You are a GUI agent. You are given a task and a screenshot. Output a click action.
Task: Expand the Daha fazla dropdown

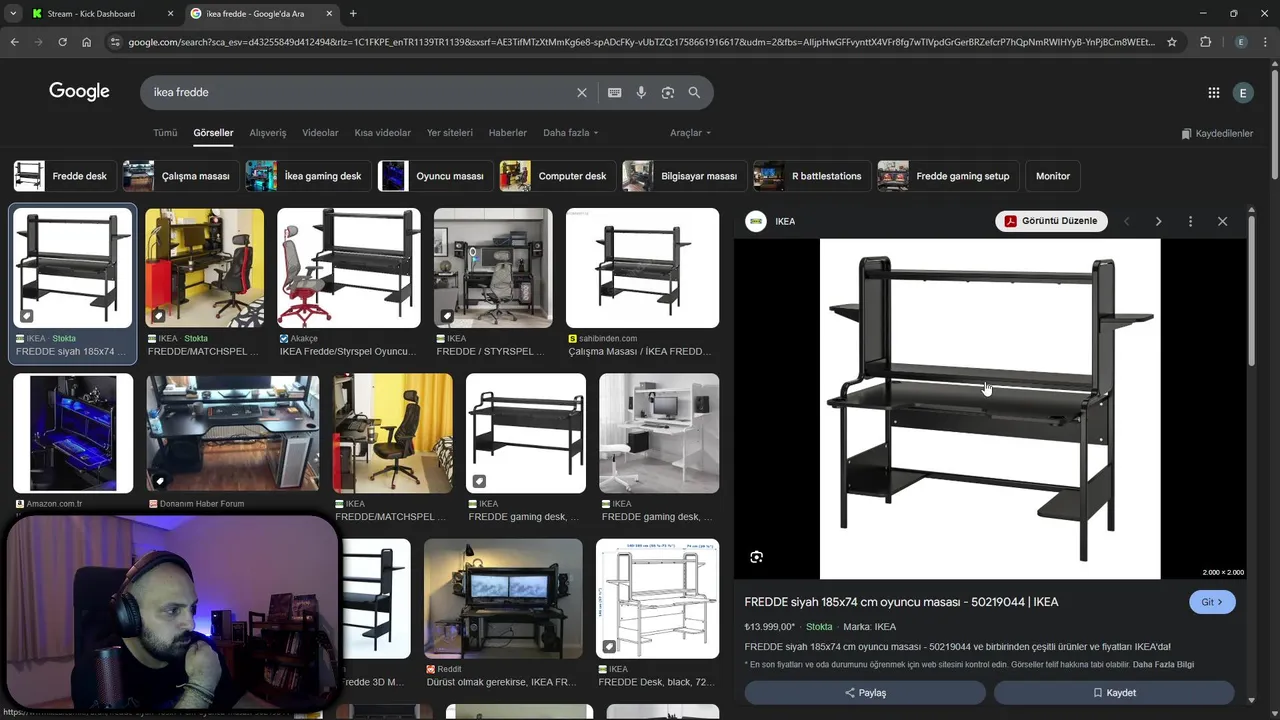[570, 133]
